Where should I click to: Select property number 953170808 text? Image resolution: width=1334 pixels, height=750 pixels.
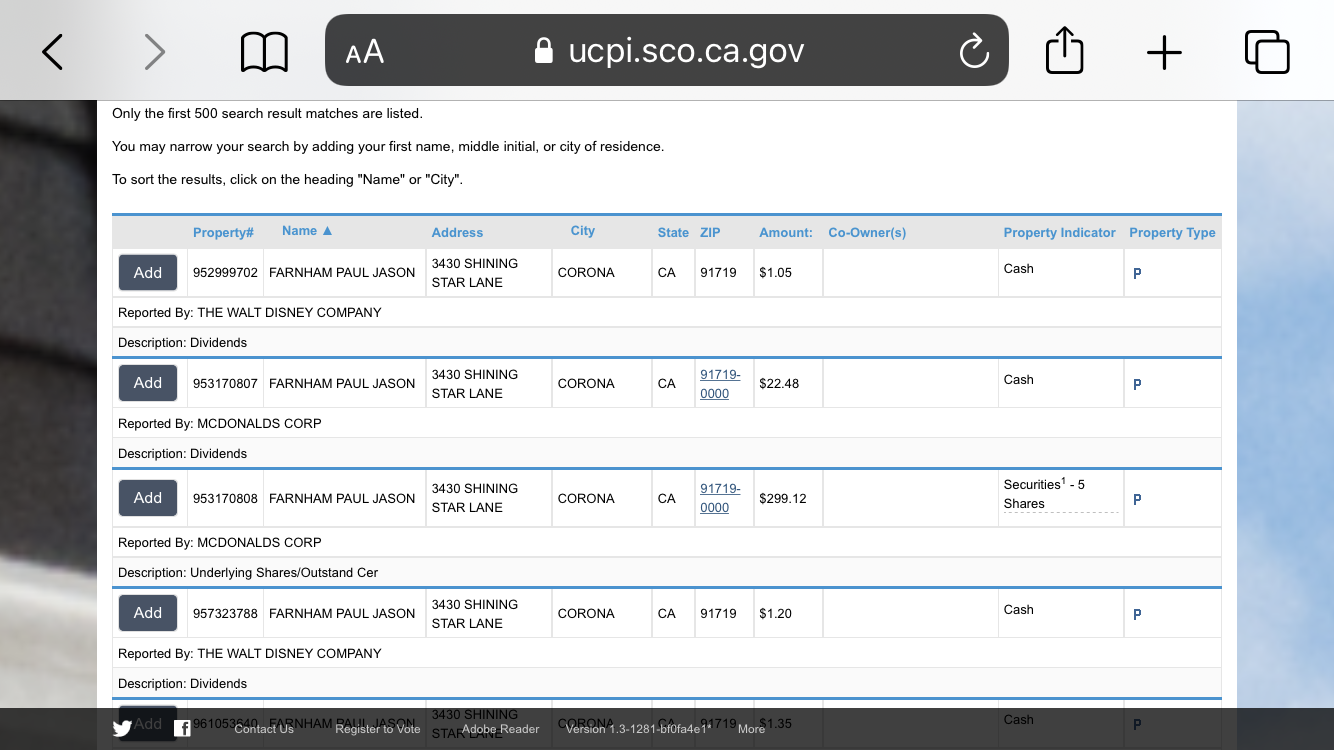(x=225, y=498)
